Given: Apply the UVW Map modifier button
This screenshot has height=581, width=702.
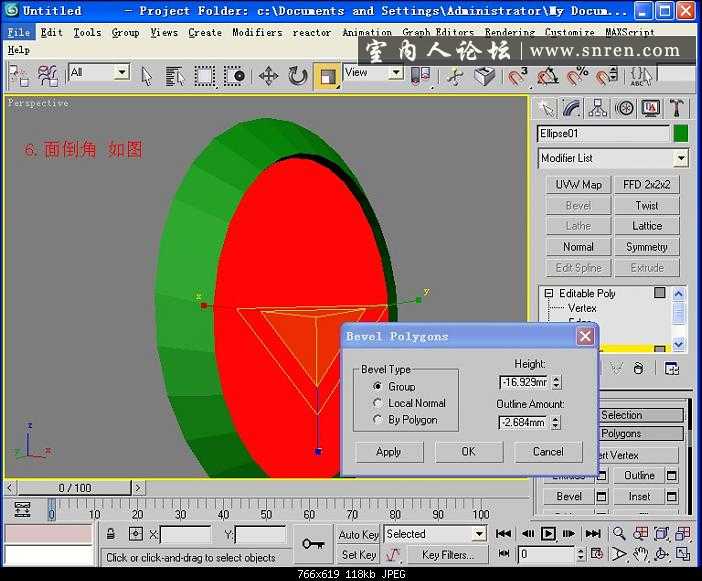Looking at the screenshot, I should [x=578, y=184].
